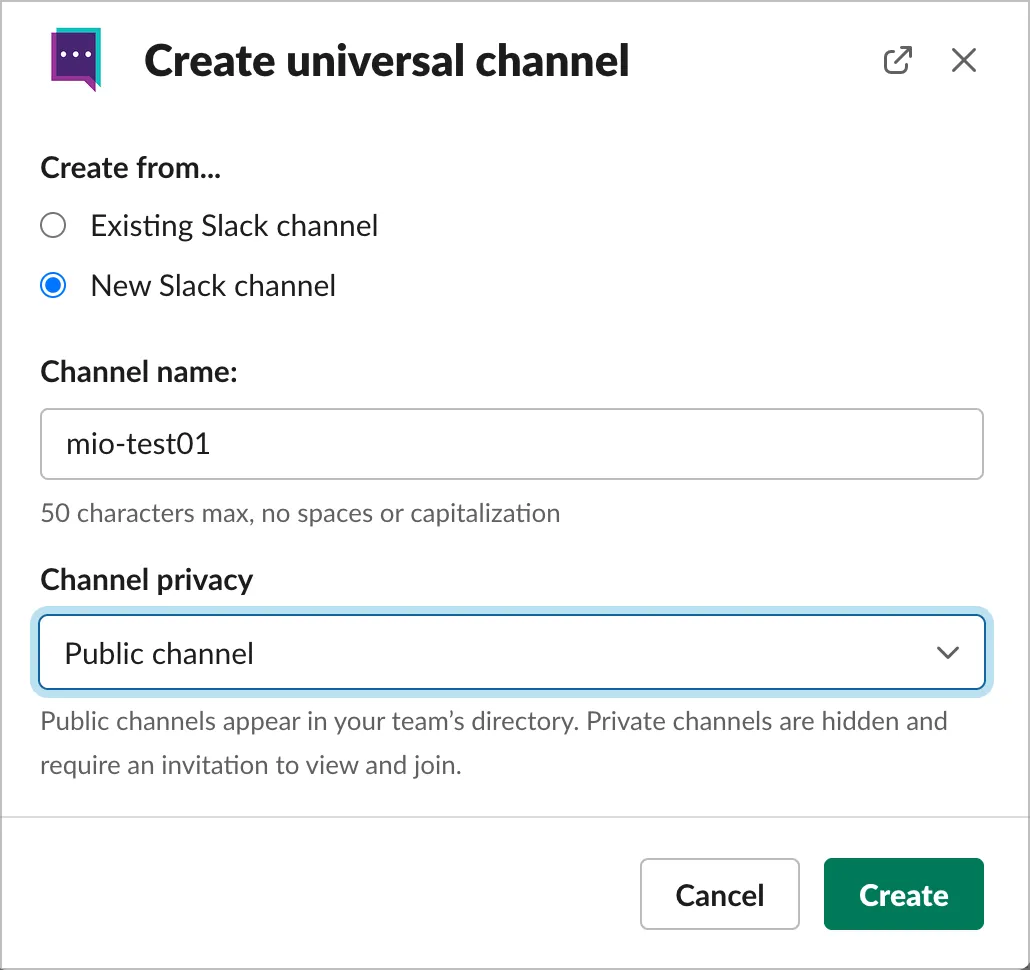Click the "Existing Slack channel" option label
This screenshot has height=970, width=1030.
[x=234, y=225]
